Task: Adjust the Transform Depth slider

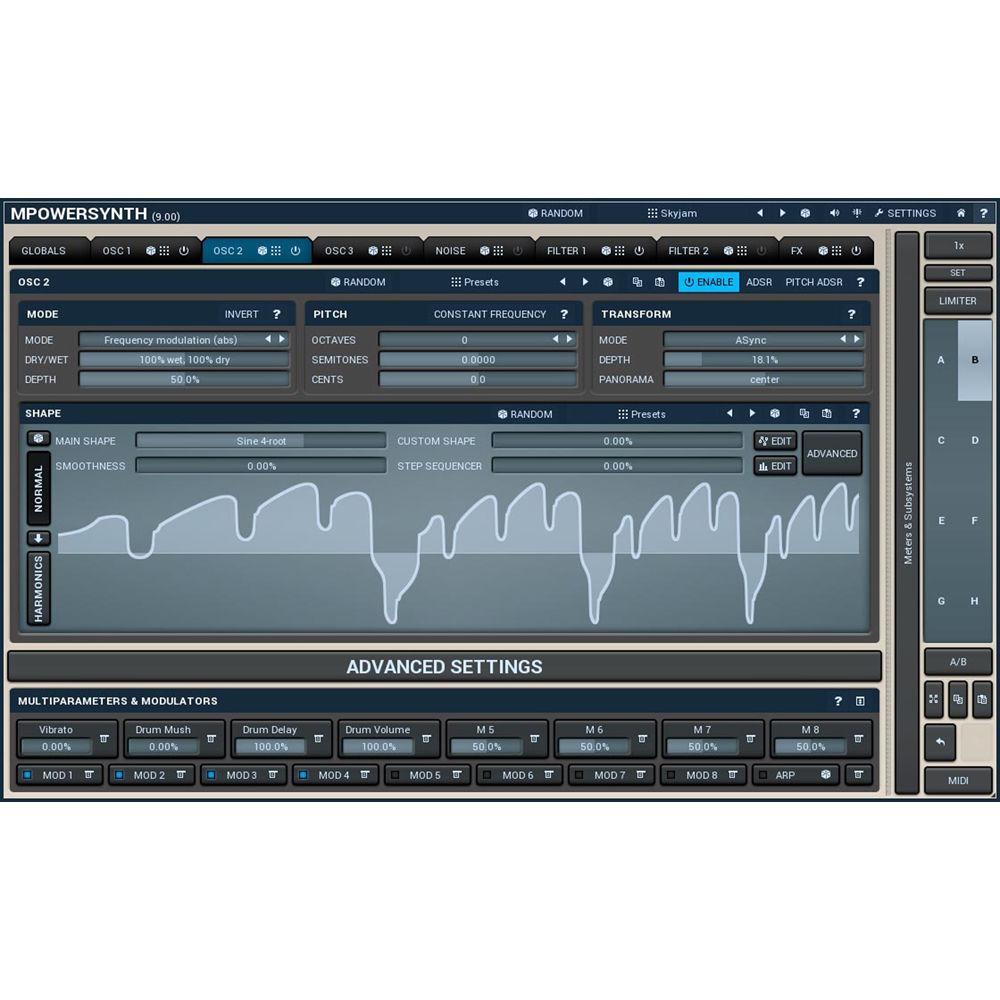Action: [763, 359]
